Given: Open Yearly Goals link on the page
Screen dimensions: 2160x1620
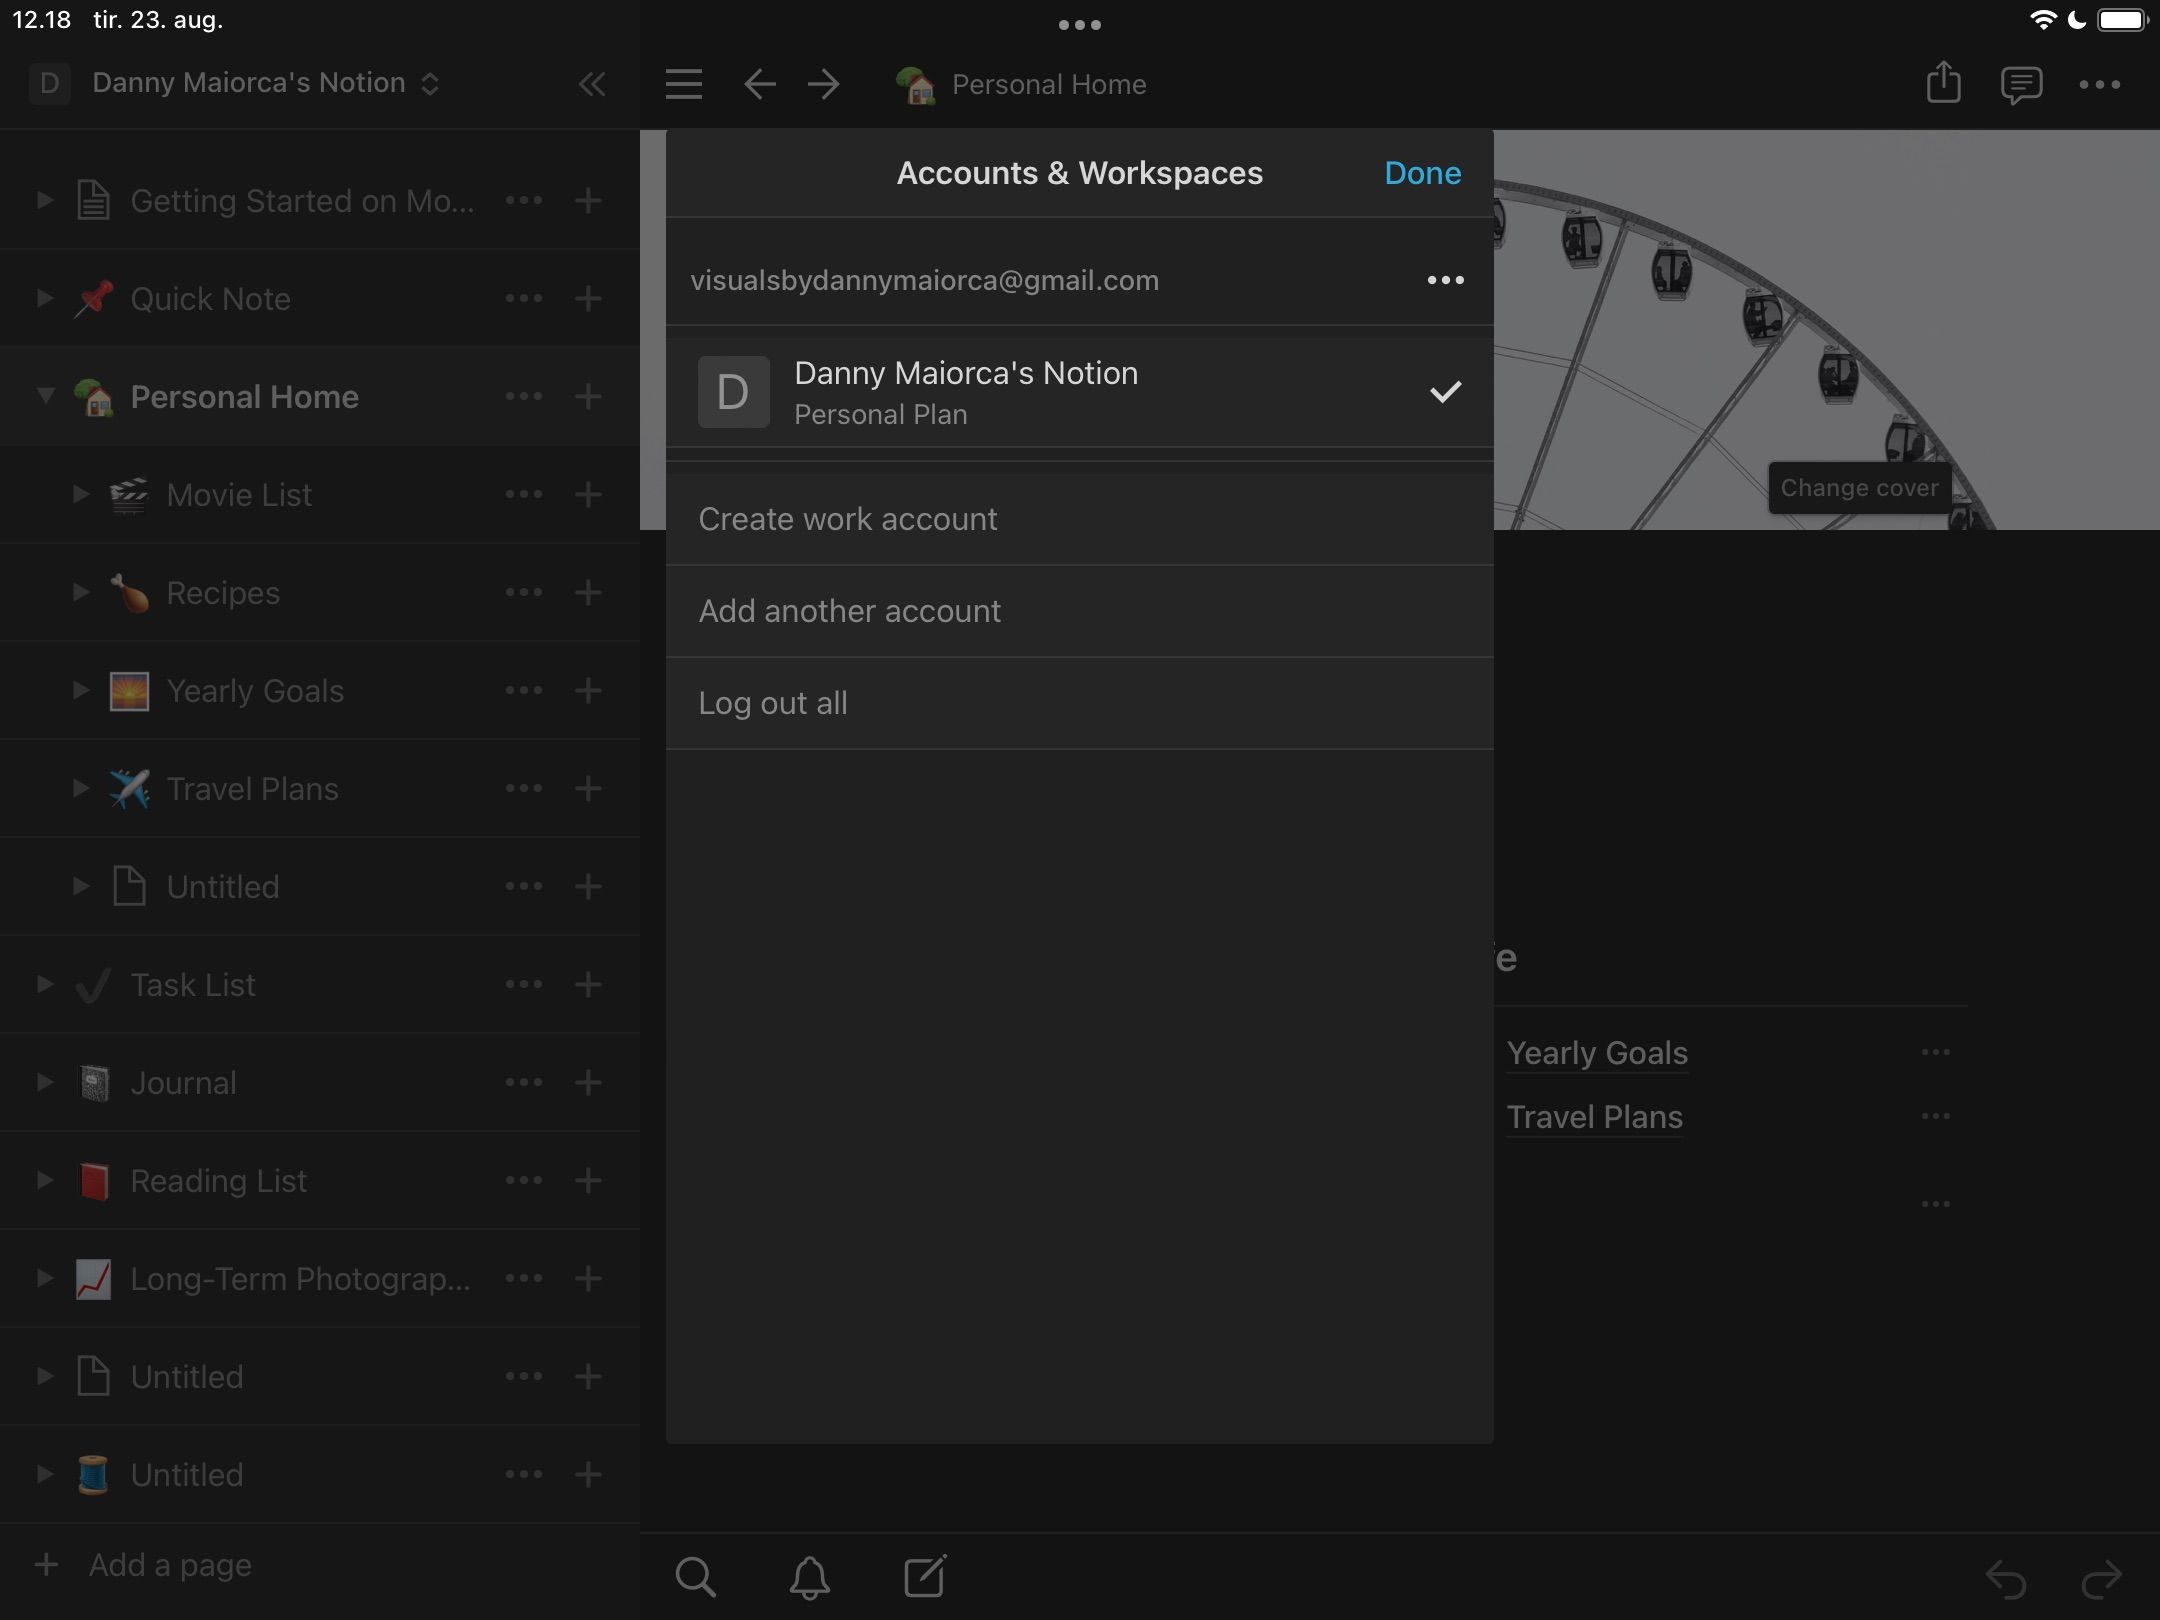Looking at the screenshot, I should tap(1597, 1053).
